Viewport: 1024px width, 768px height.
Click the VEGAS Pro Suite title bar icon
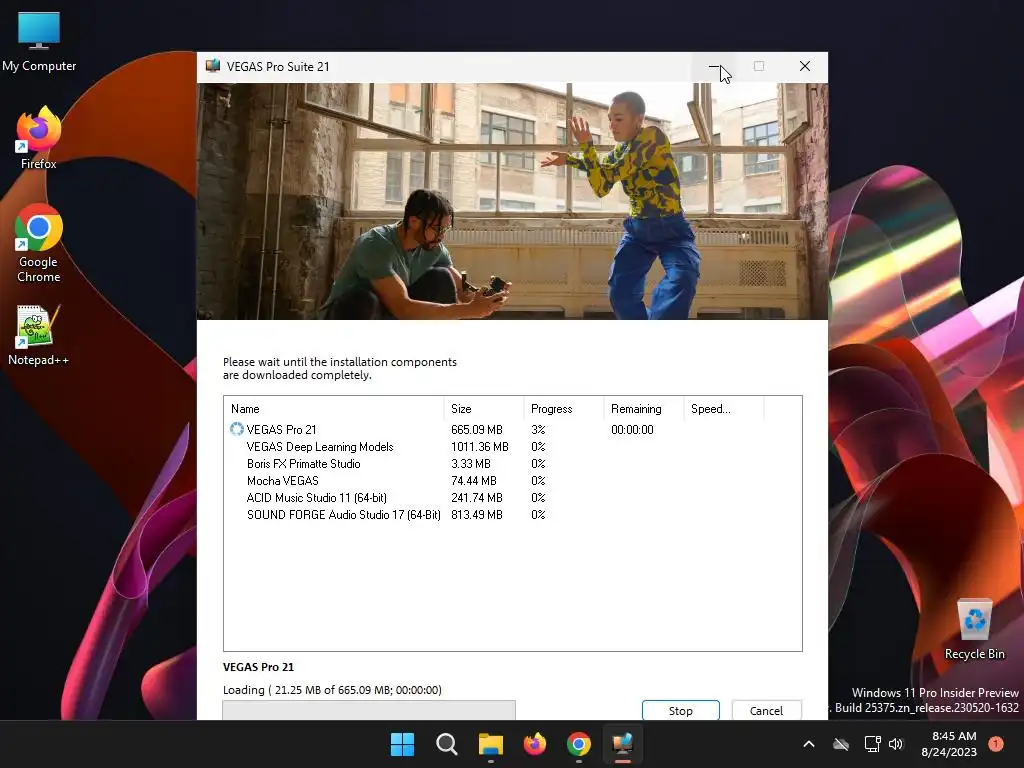213,66
